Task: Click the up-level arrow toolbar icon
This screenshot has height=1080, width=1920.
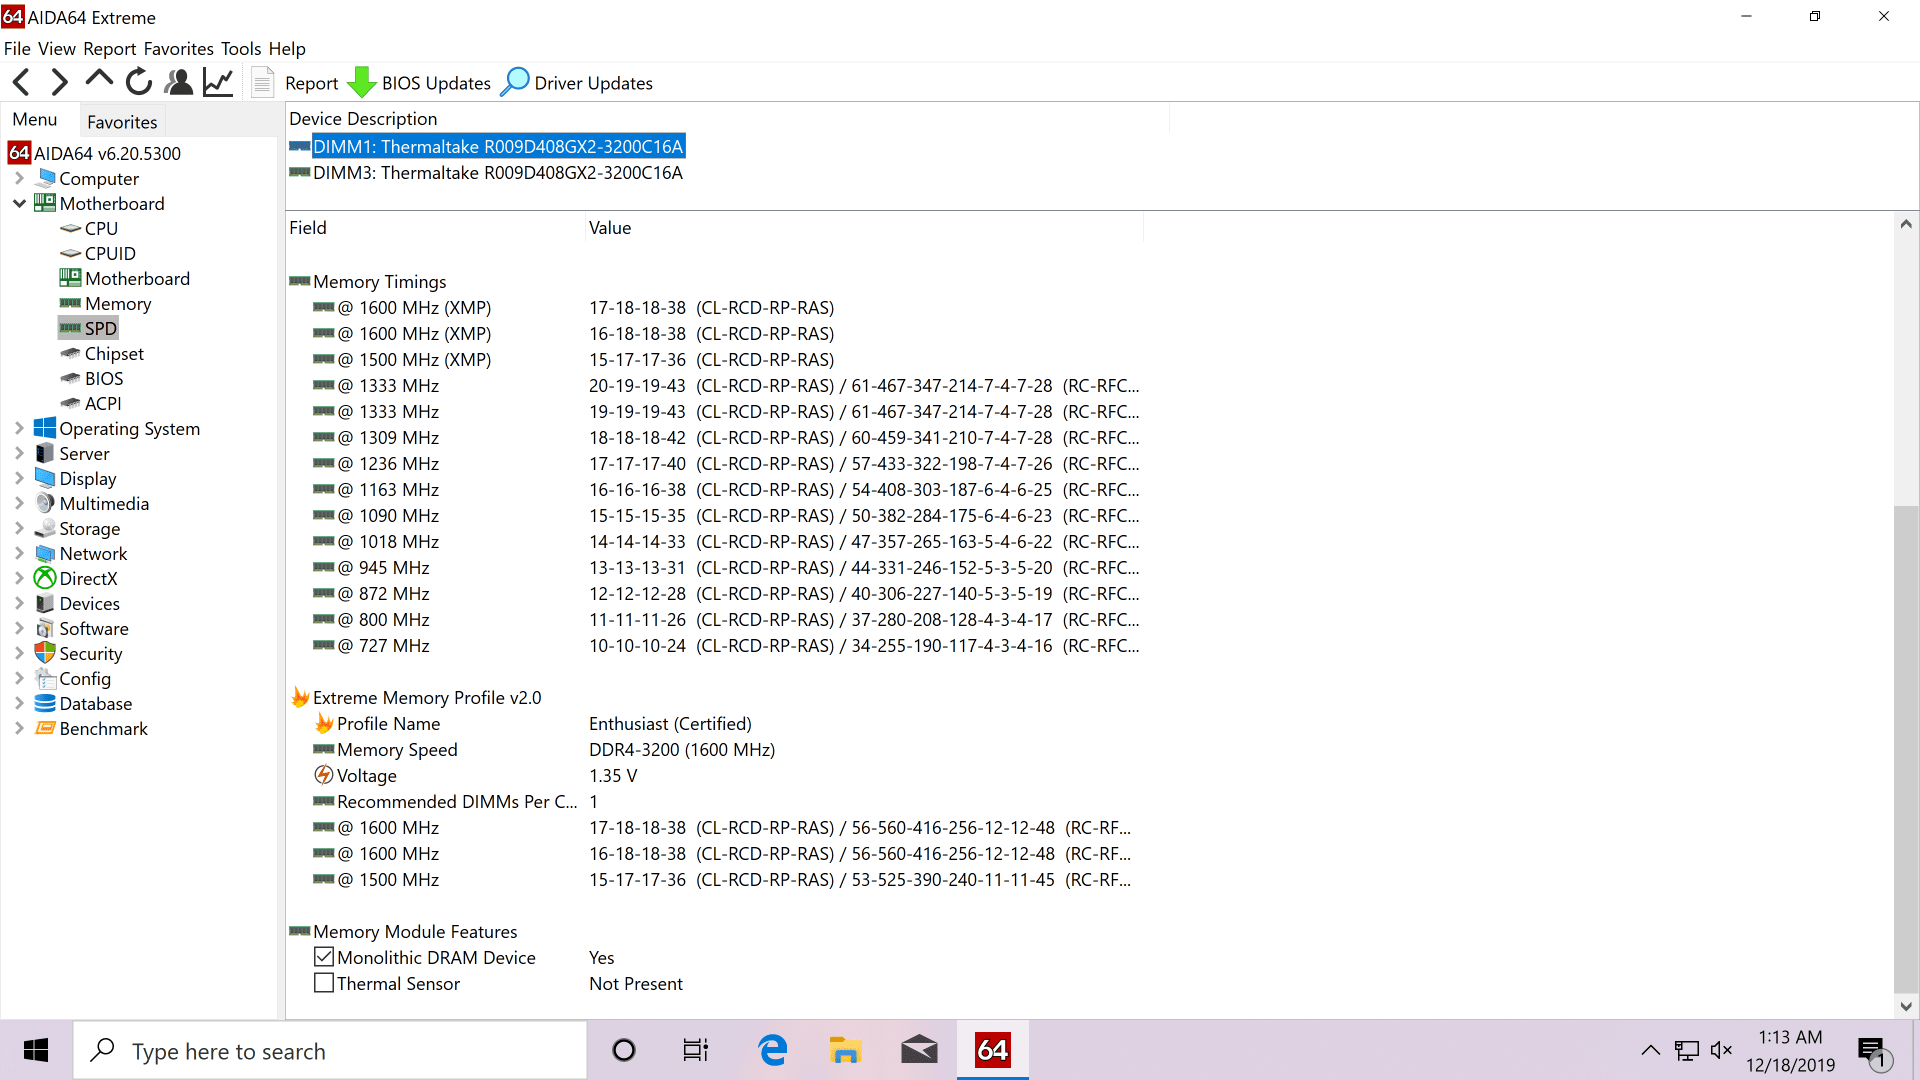Action: [99, 80]
